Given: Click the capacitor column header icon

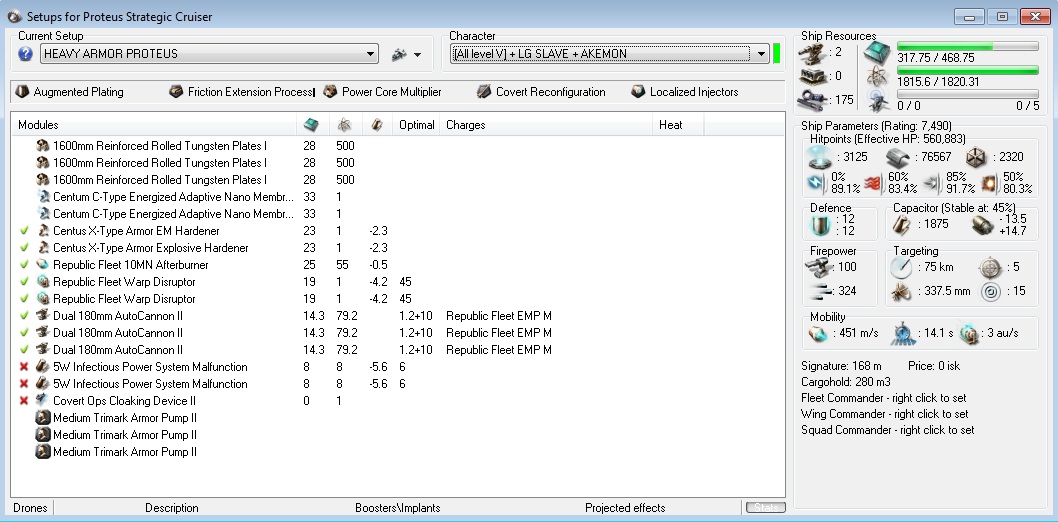Looking at the screenshot, I should pos(377,125).
